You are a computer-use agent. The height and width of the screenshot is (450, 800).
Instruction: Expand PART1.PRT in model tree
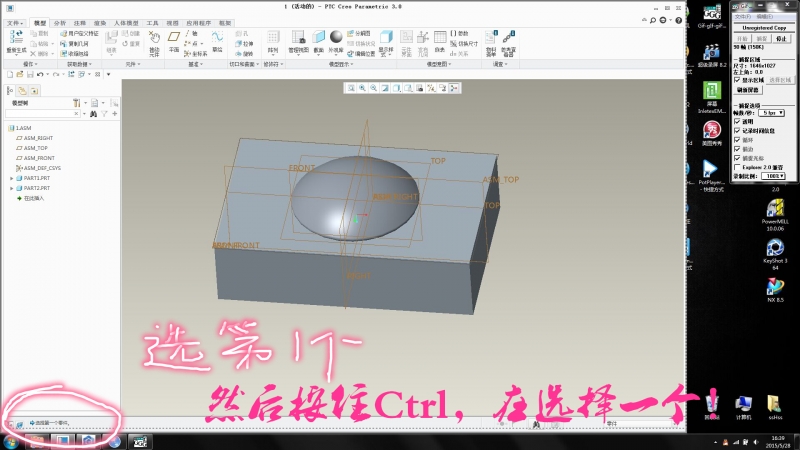[x=12, y=178]
